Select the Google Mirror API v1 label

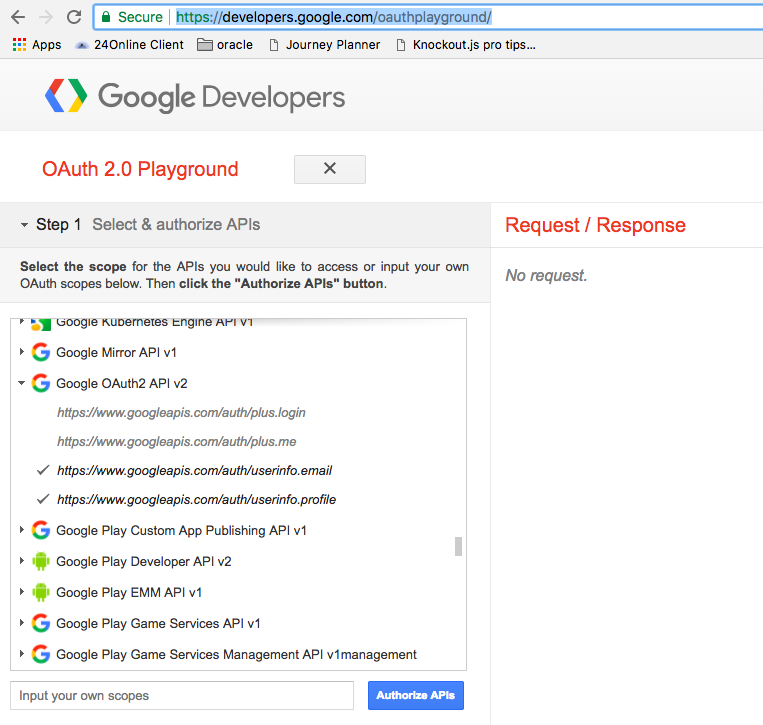click(116, 352)
